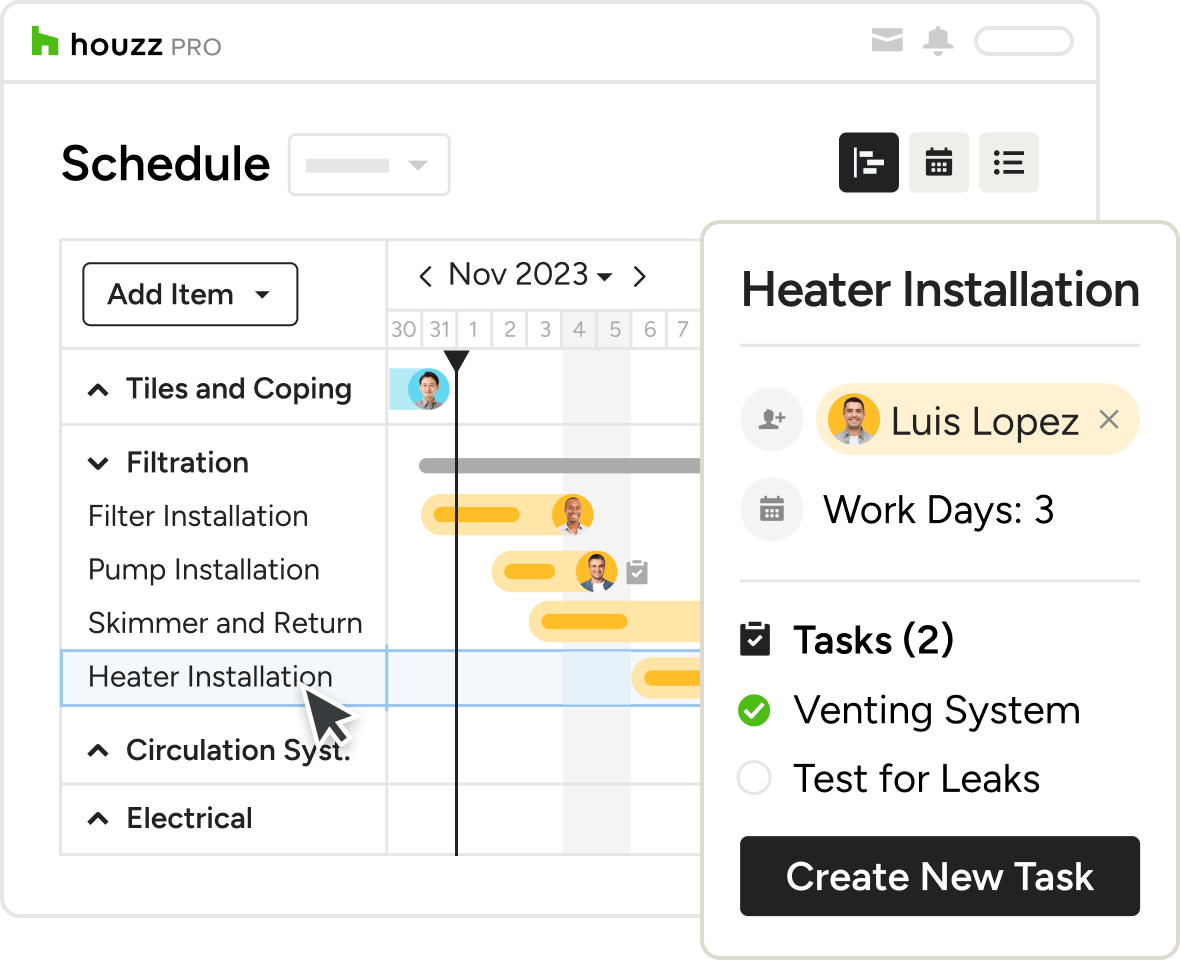Click the Work Days calendar icon

(771, 510)
